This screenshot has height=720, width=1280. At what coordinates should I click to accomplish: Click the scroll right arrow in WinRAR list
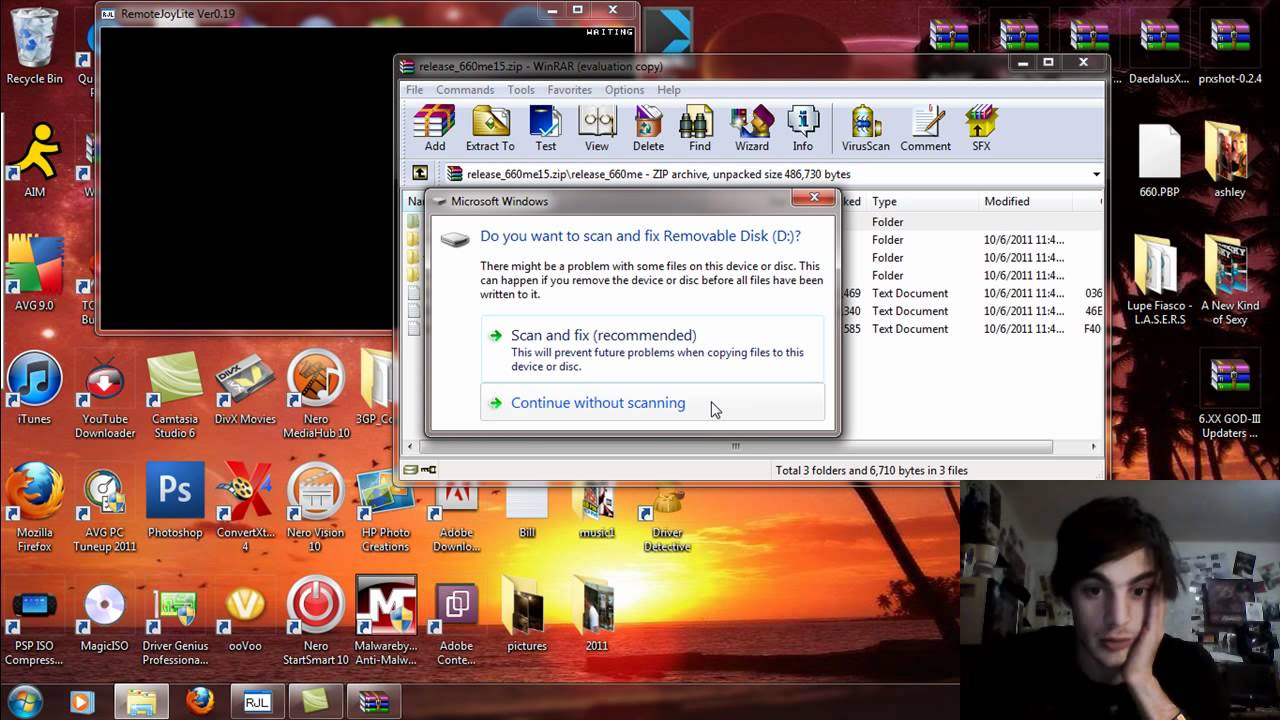[1094, 446]
